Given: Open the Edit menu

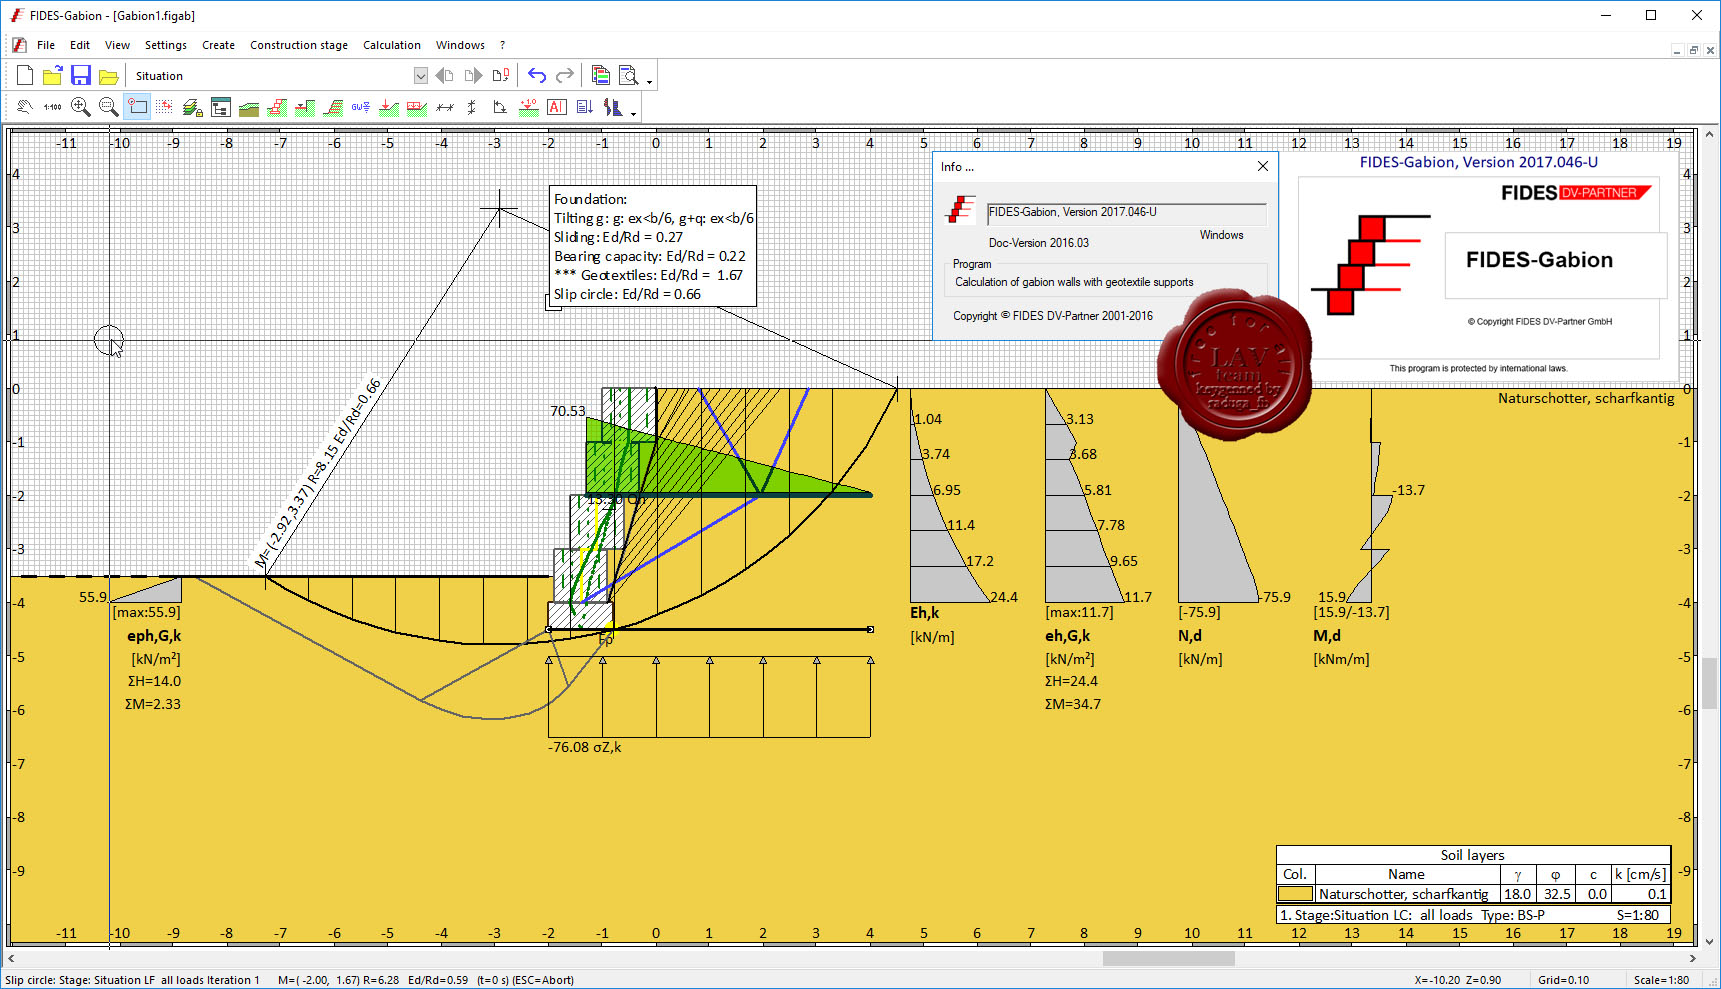Looking at the screenshot, I should (80, 45).
